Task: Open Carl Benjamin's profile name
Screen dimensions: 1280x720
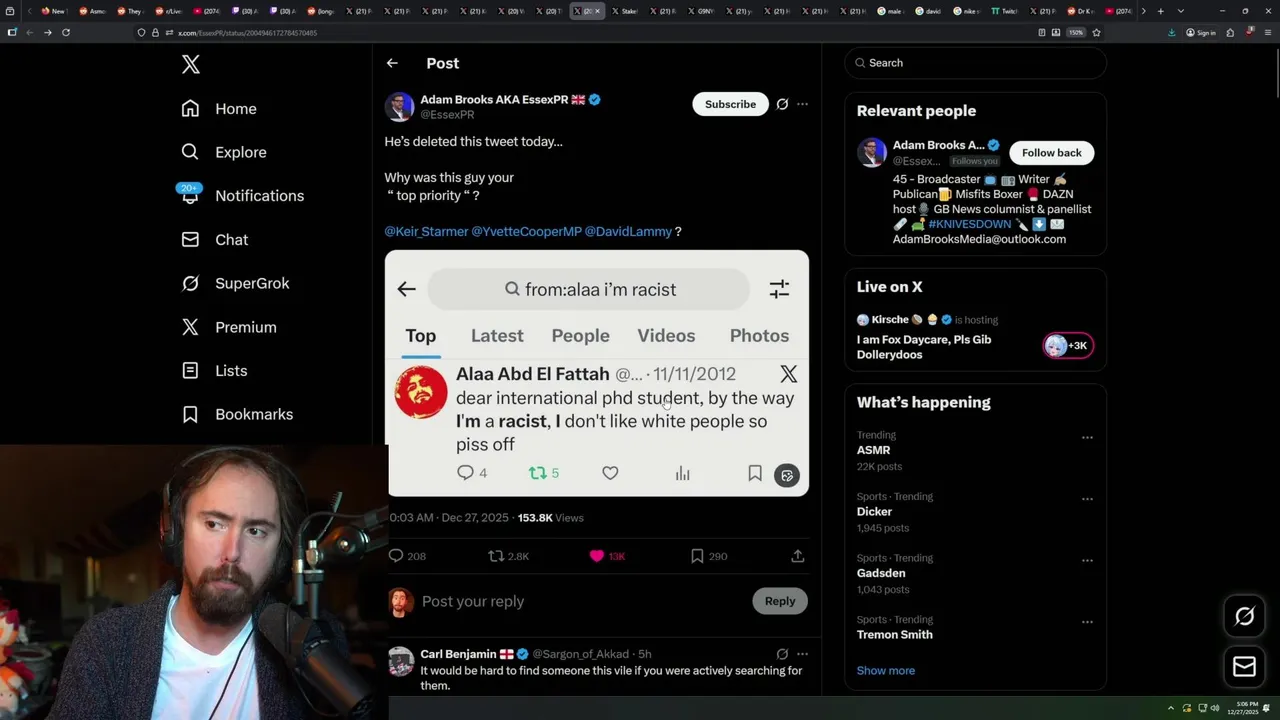Action: pyautogui.click(x=459, y=654)
